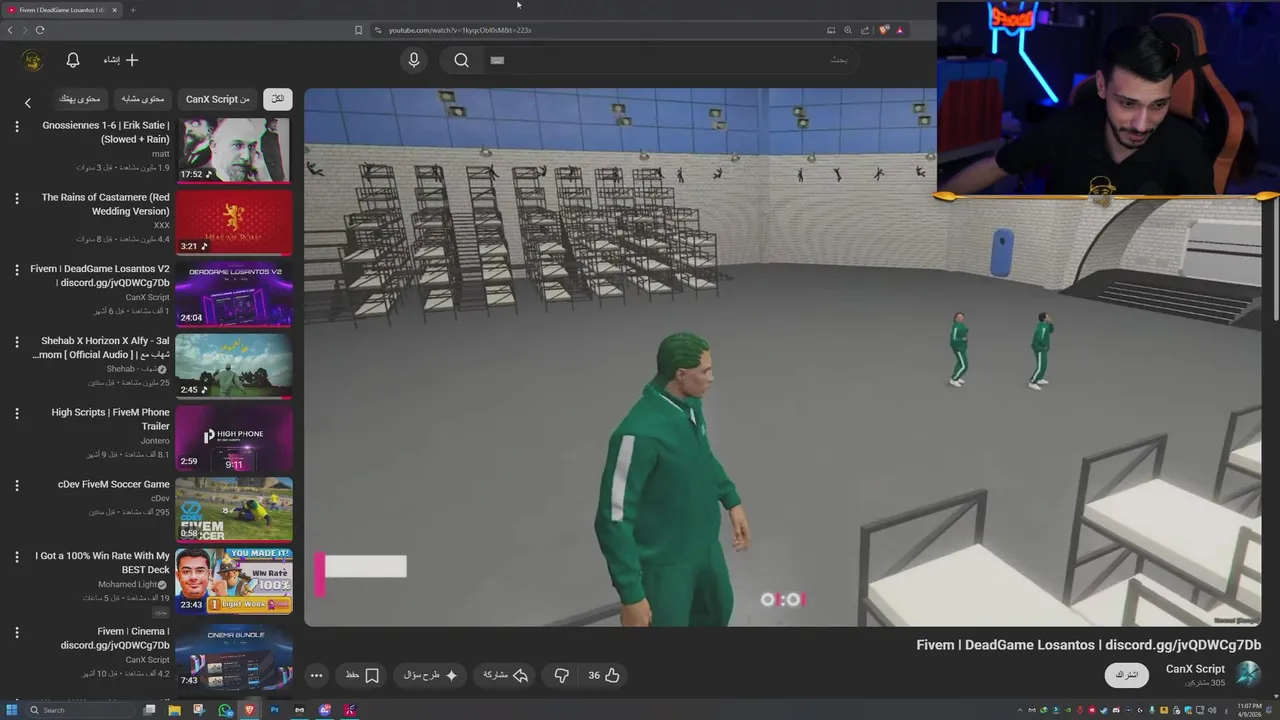Open options menu for DeadGame Losantos V2
This screenshot has height=720, width=1280.
pyautogui.click(x=16, y=270)
